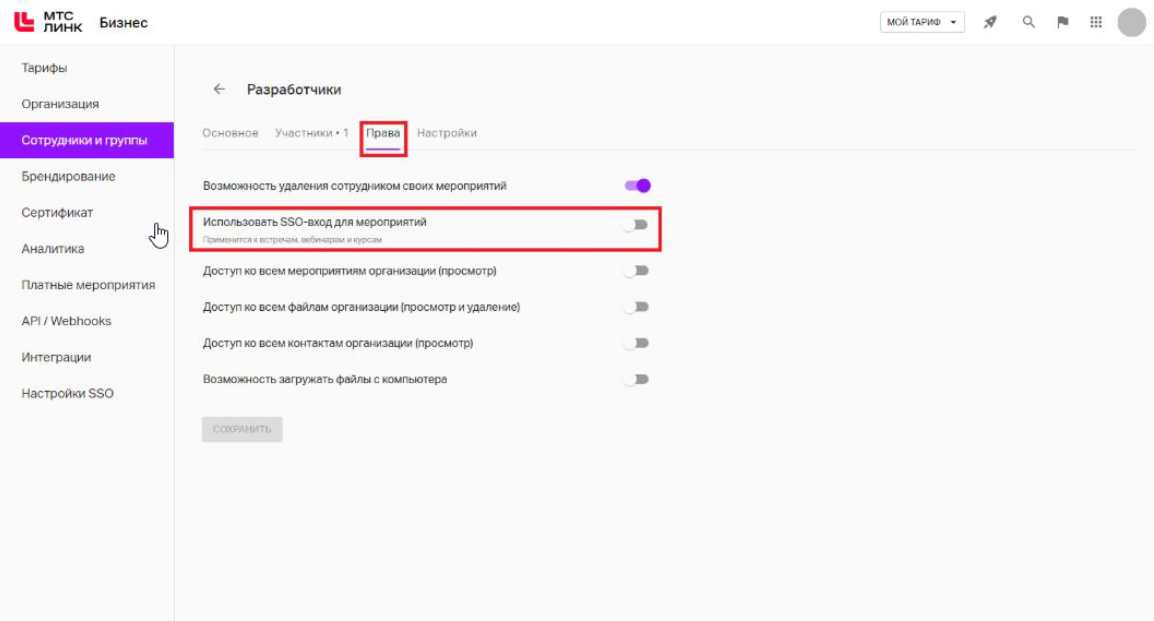Open the Настройки tab
The image size is (1154, 621).
[446, 133]
